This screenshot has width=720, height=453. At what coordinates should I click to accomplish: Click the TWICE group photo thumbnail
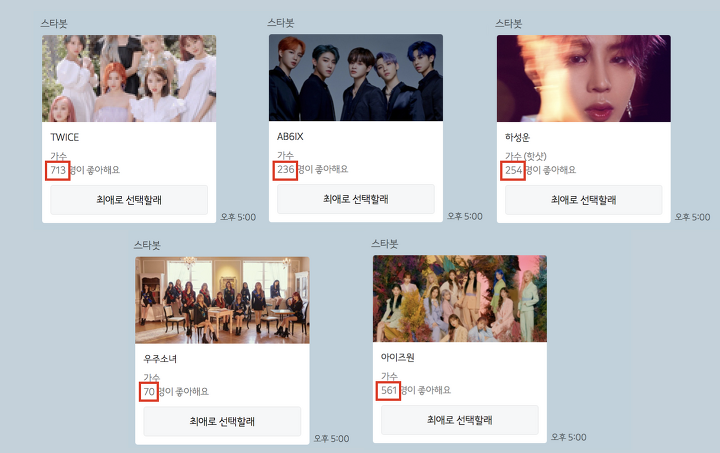(x=129, y=78)
